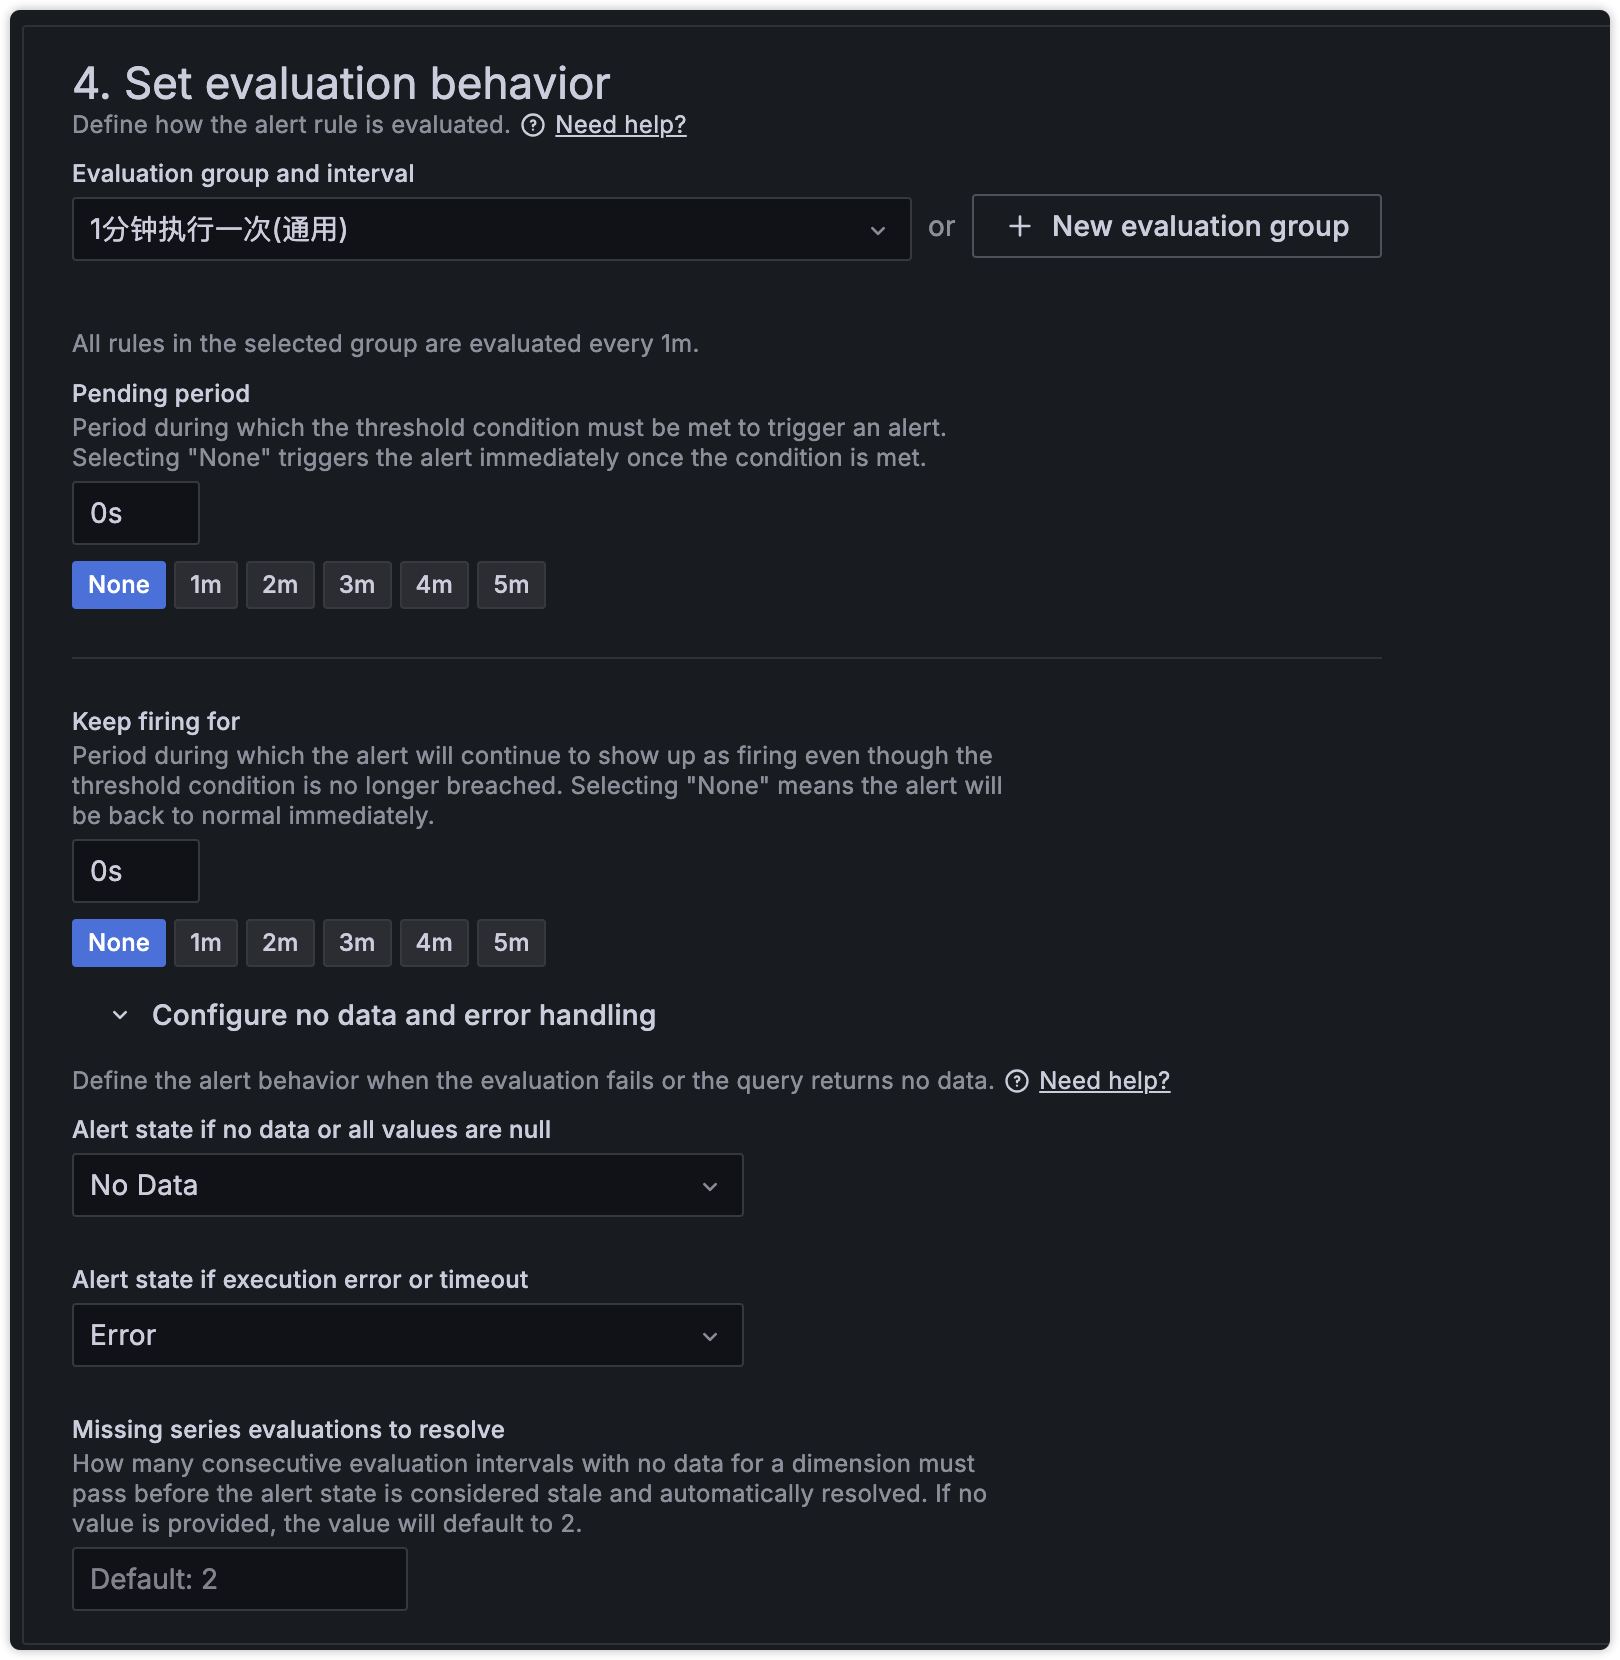The width and height of the screenshot is (1620, 1660).
Task: Click the New evaluation group button
Action: click(x=1176, y=226)
